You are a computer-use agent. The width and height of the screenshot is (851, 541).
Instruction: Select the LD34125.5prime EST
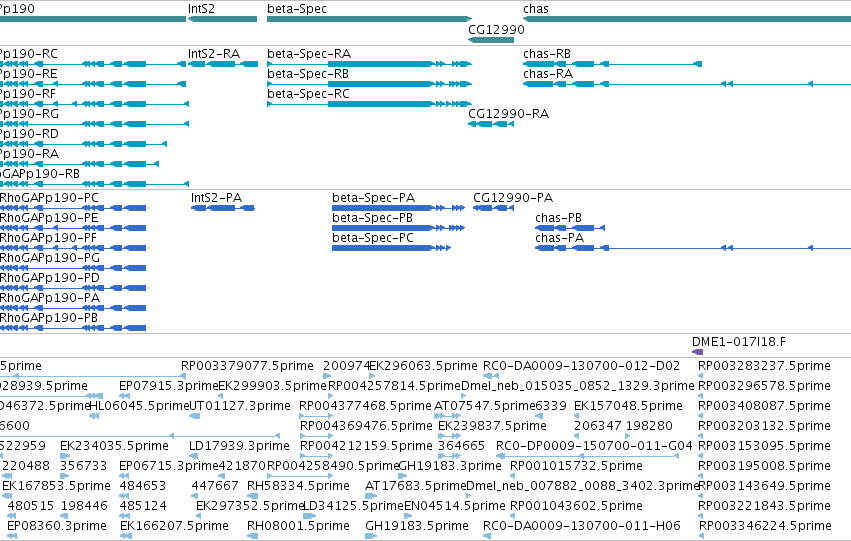(309, 516)
